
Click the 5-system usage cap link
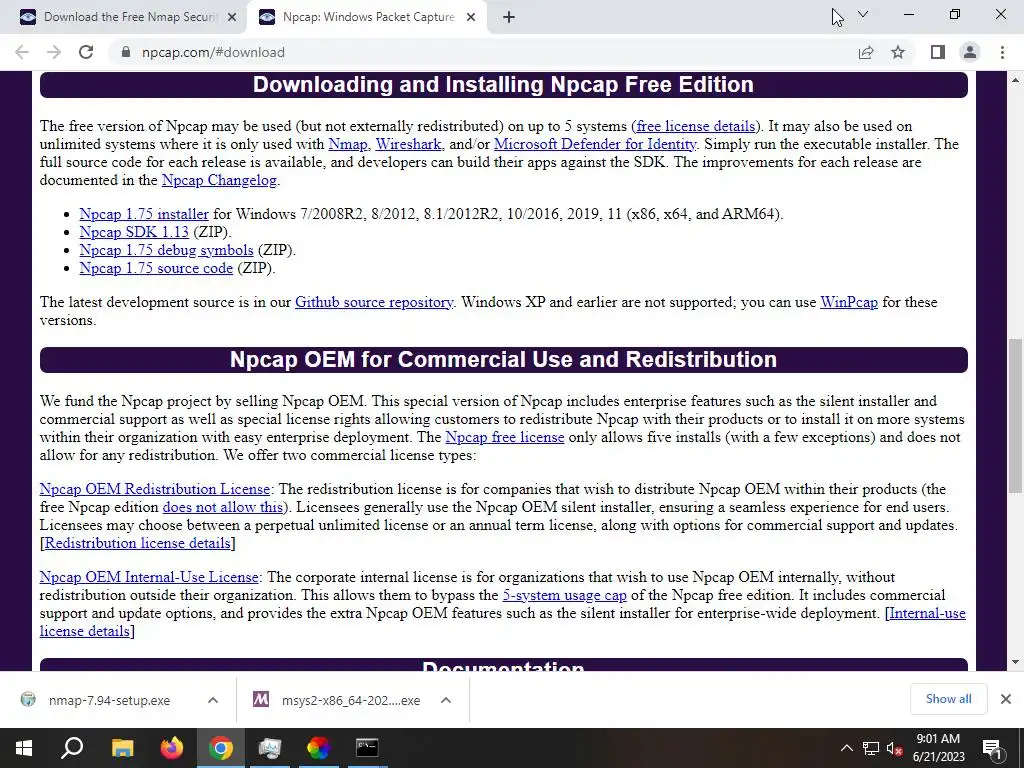tap(564, 596)
